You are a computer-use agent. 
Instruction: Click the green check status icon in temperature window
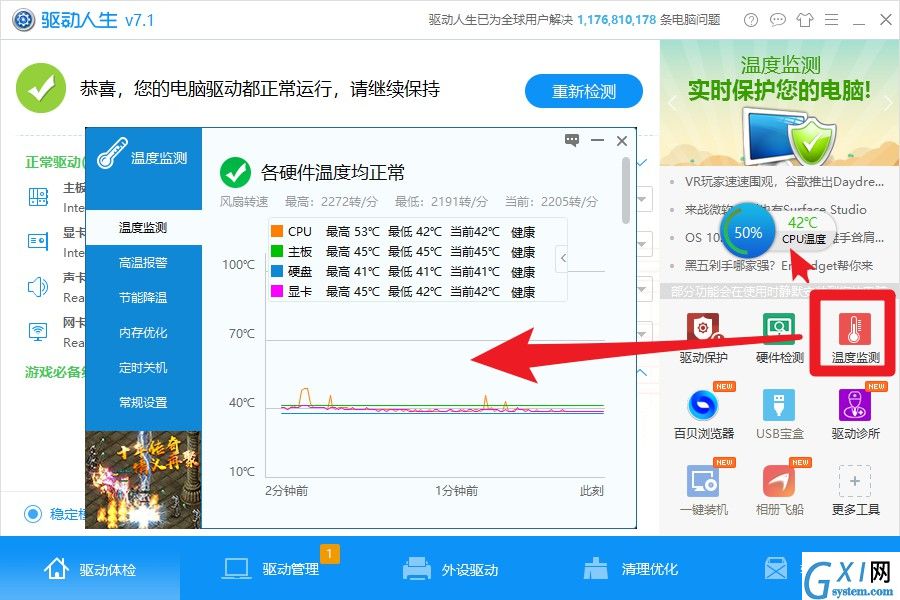235,172
